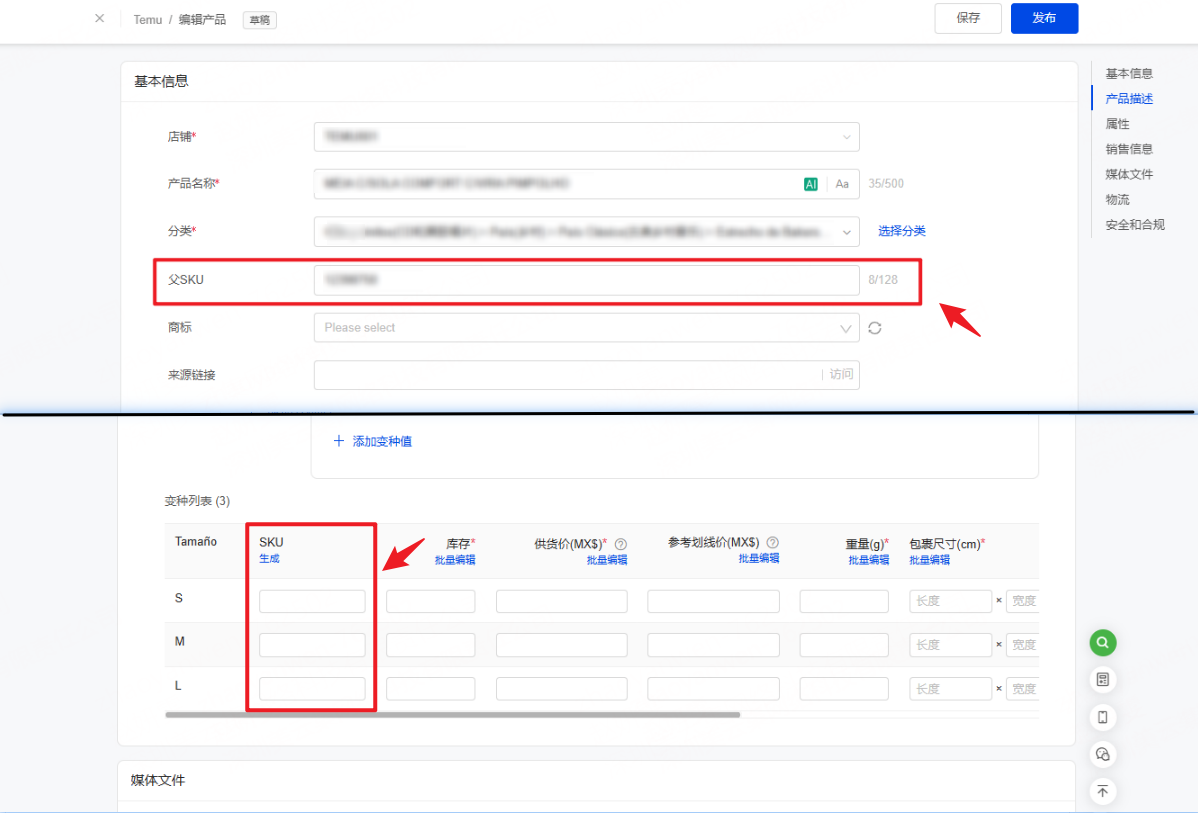The image size is (1198, 813).
Task: Click the SKU input field for size S
Action: click(312, 601)
